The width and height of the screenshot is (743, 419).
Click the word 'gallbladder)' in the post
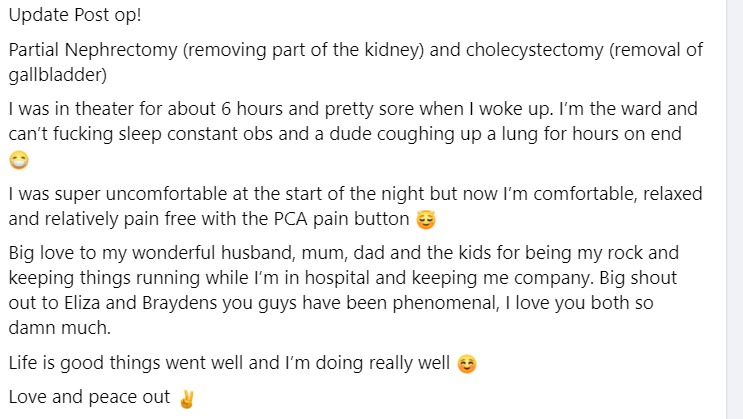58,75
